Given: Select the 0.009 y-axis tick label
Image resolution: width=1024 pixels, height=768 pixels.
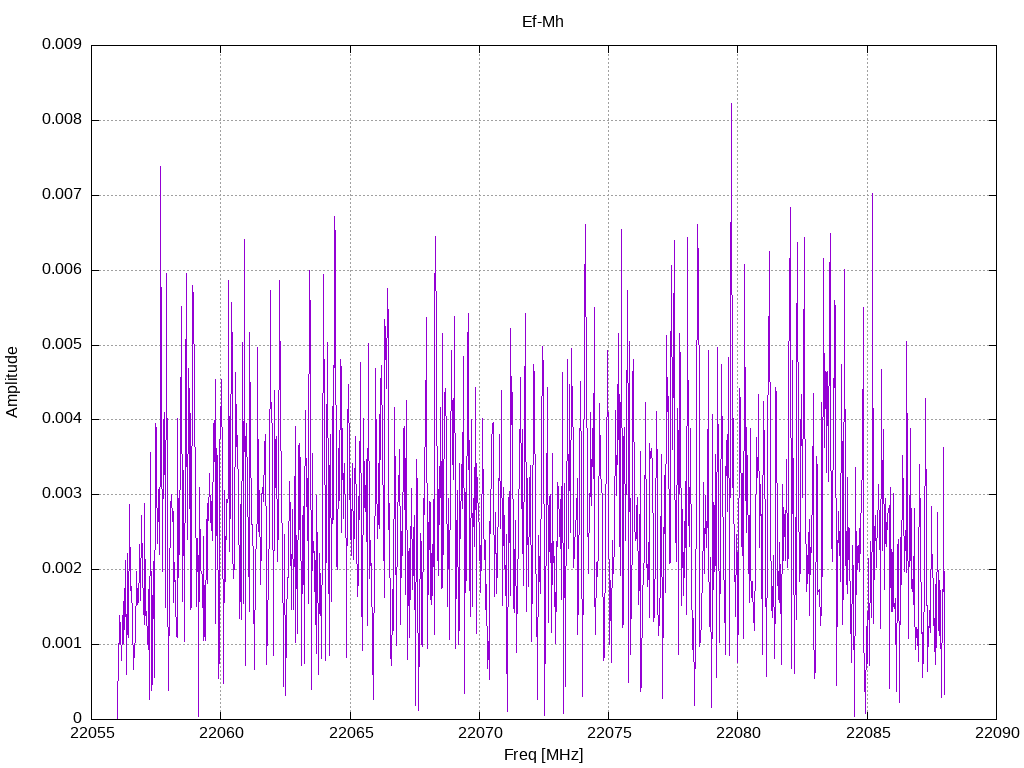Looking at the screenshot, I should [x=61, y=45].
